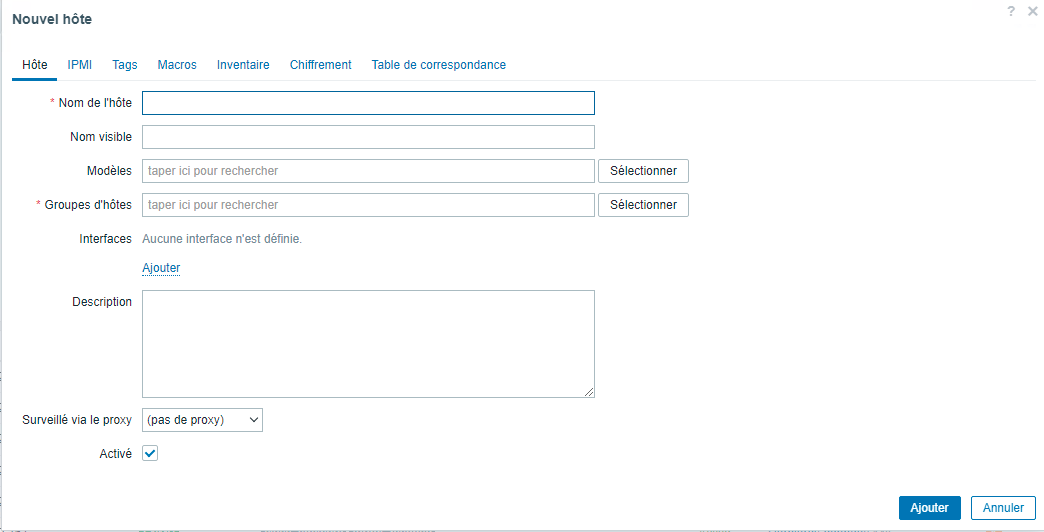
Task: Click the Groupes d'hôtes search field
Action: [368, 205]
